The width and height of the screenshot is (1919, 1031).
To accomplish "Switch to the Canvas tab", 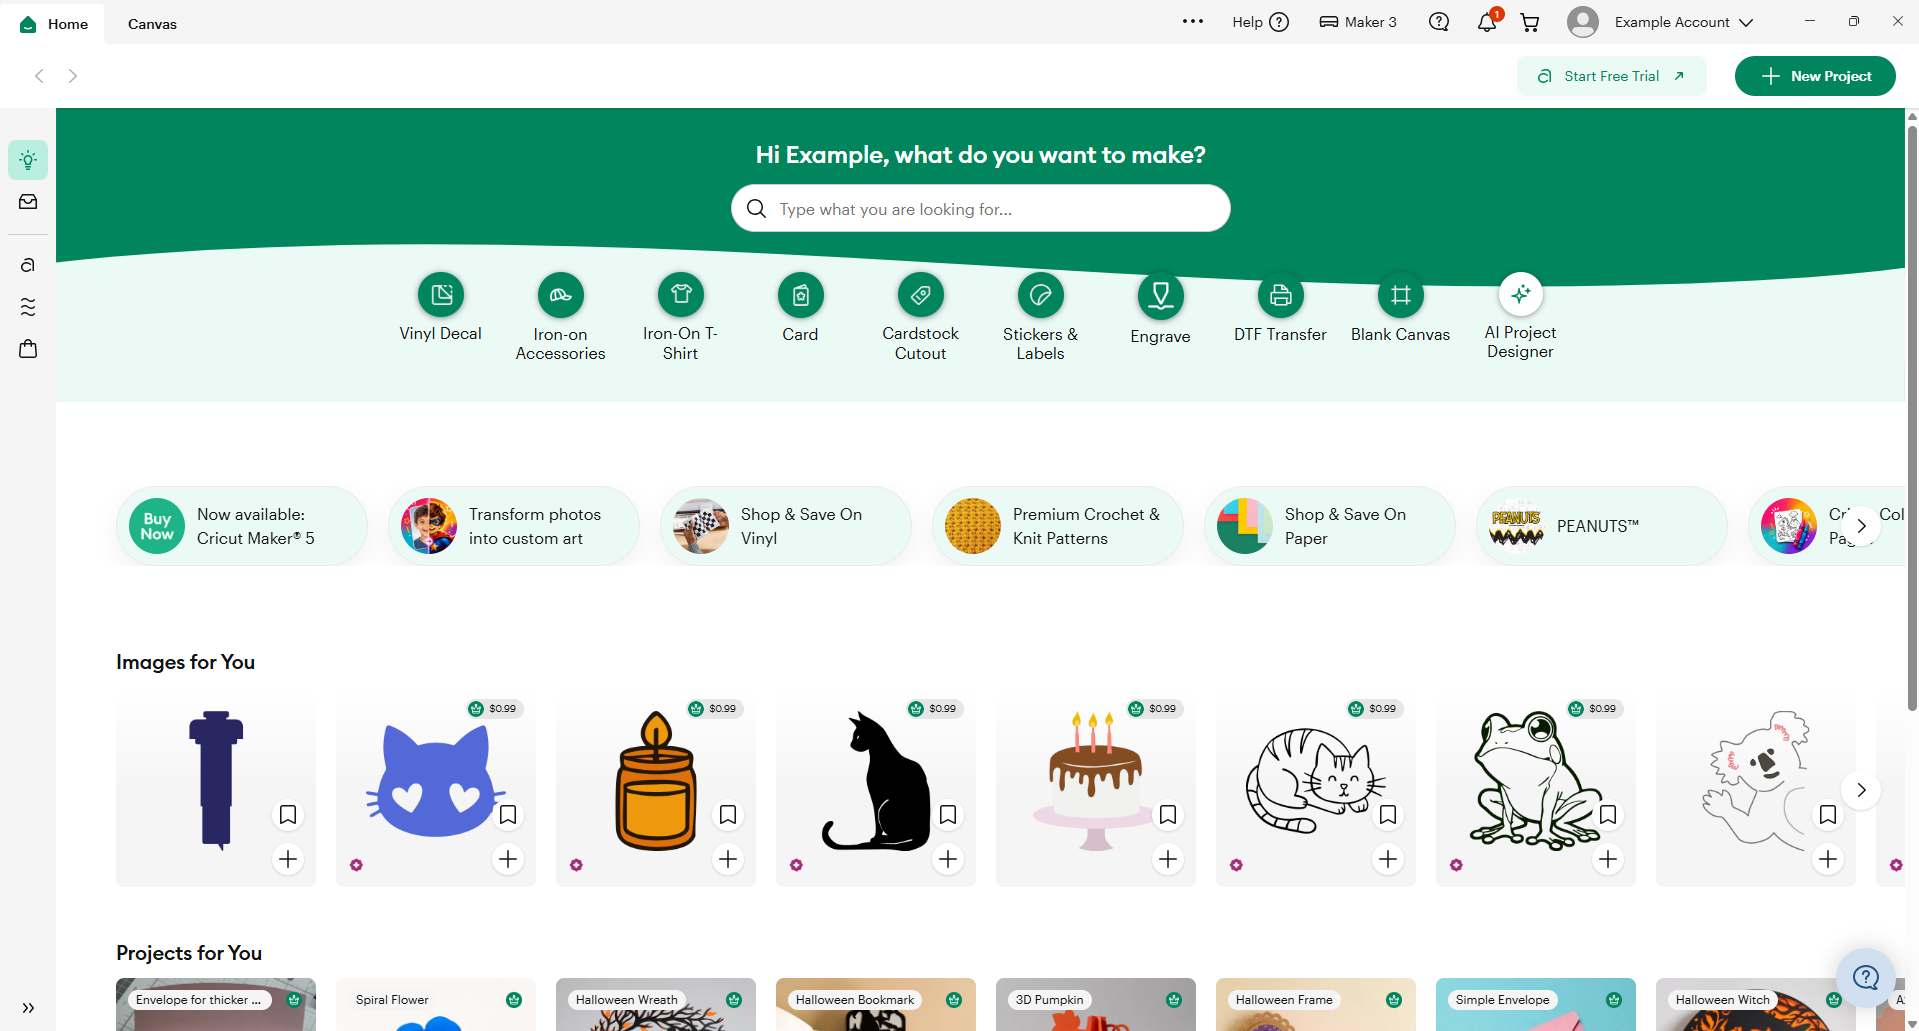I will (x=152, y=24).
